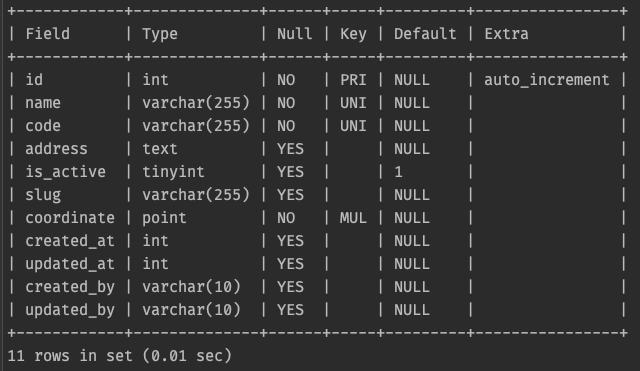Click the coordinate field name

pos(70,218)
